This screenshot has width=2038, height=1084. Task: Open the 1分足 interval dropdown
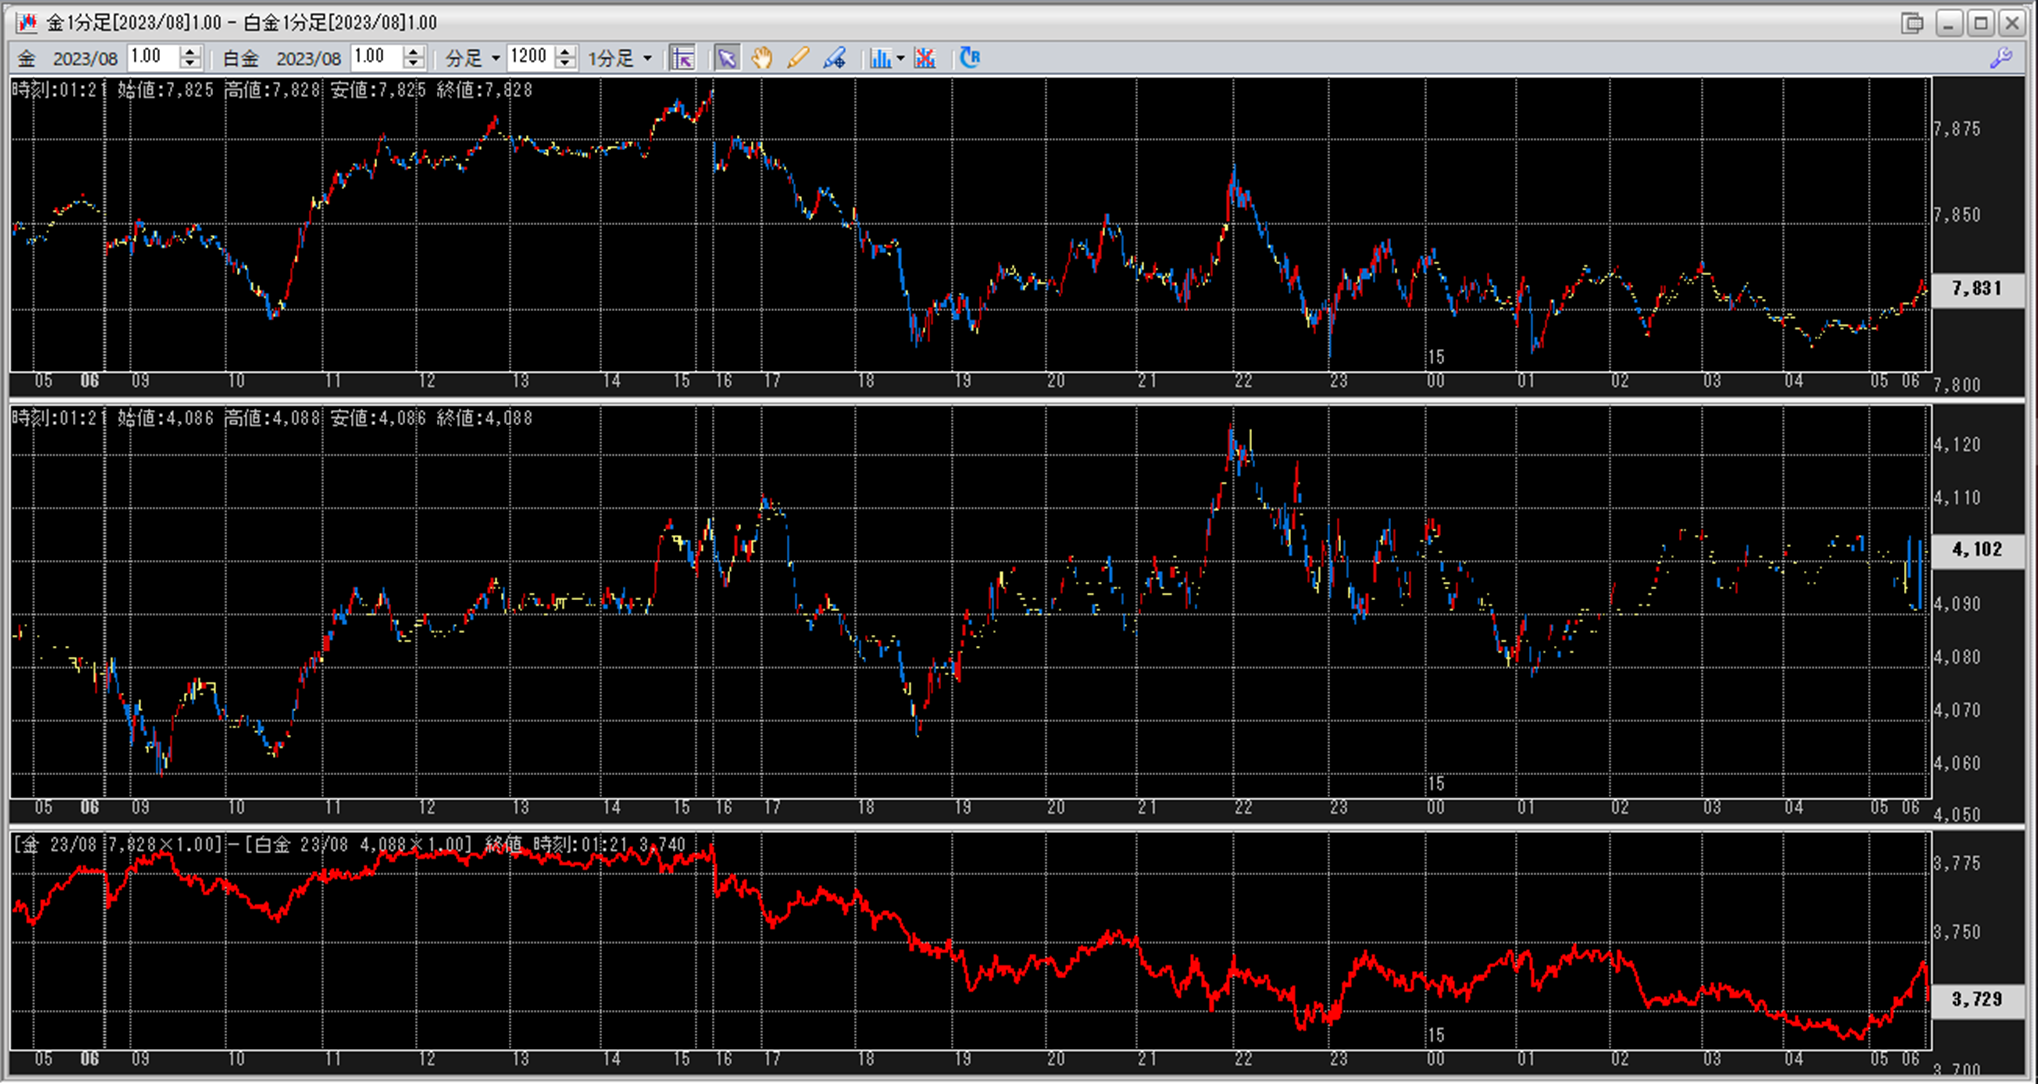(647, 58)
